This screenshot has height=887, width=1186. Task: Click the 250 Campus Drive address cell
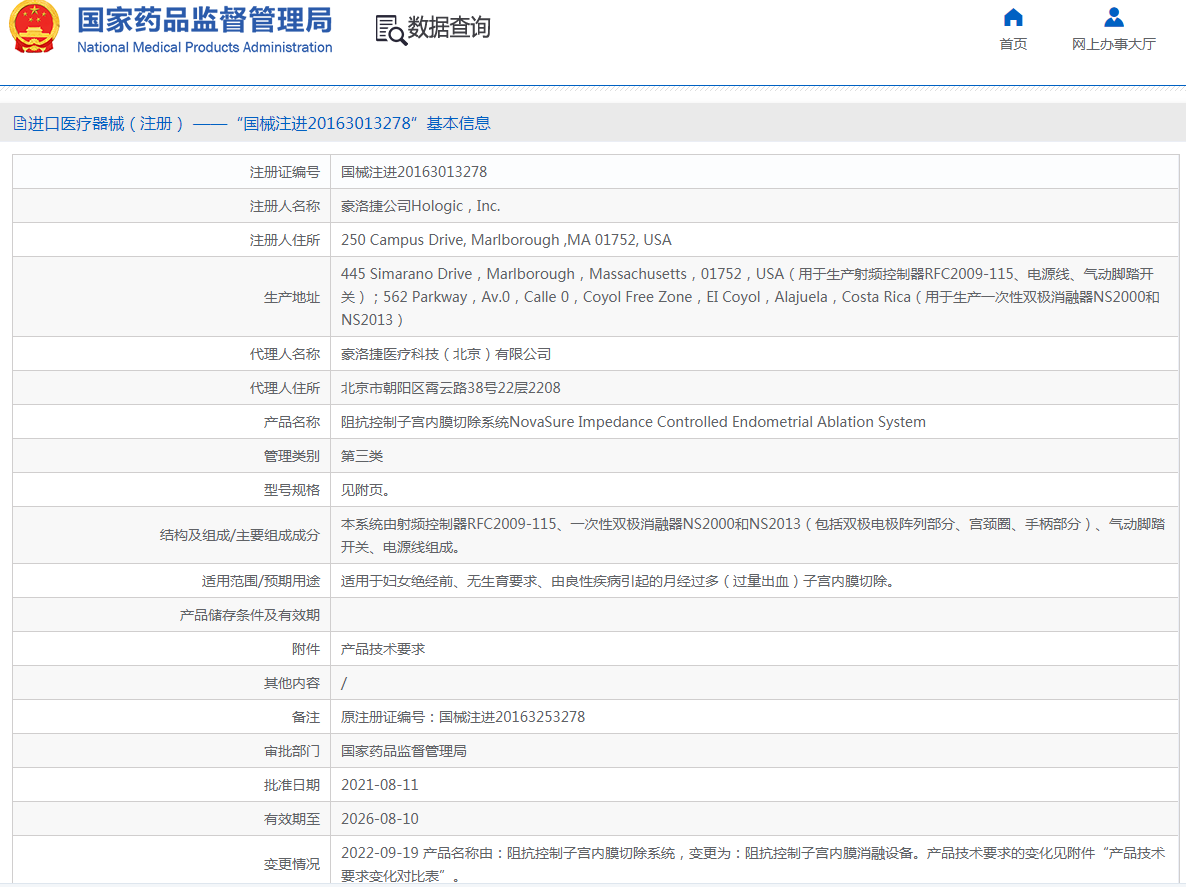[x=506, y=240]
